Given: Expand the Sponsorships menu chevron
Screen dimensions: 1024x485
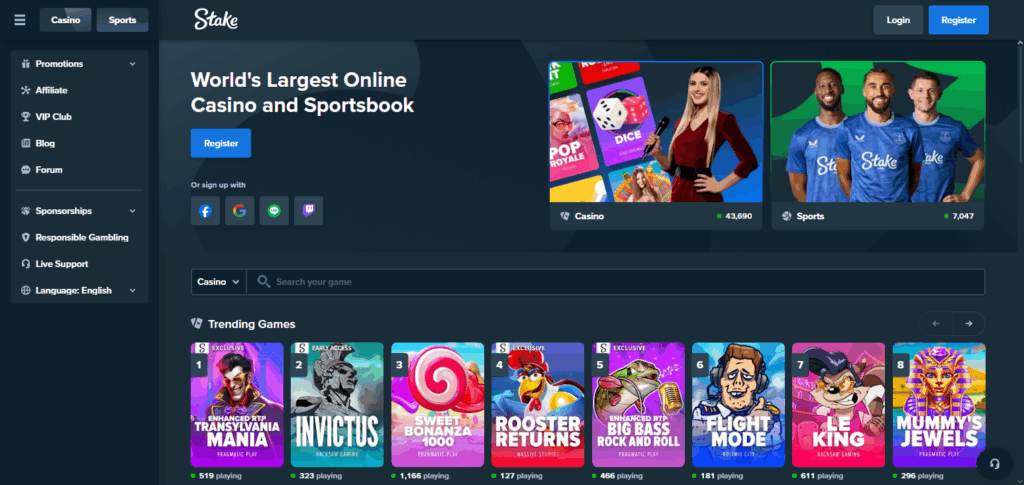Looking at the screenshot, I should [x=133, y=211].
